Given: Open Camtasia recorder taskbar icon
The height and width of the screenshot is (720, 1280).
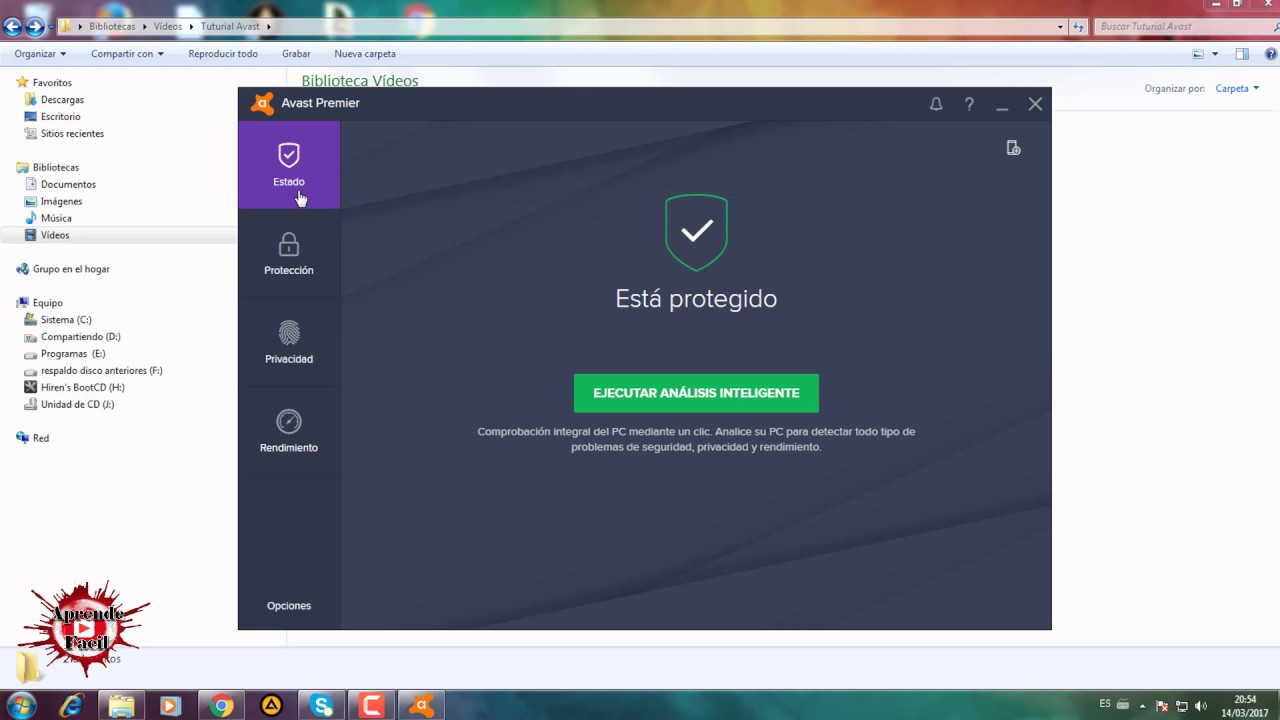Looking at the screenshot, I should point(372,706).
